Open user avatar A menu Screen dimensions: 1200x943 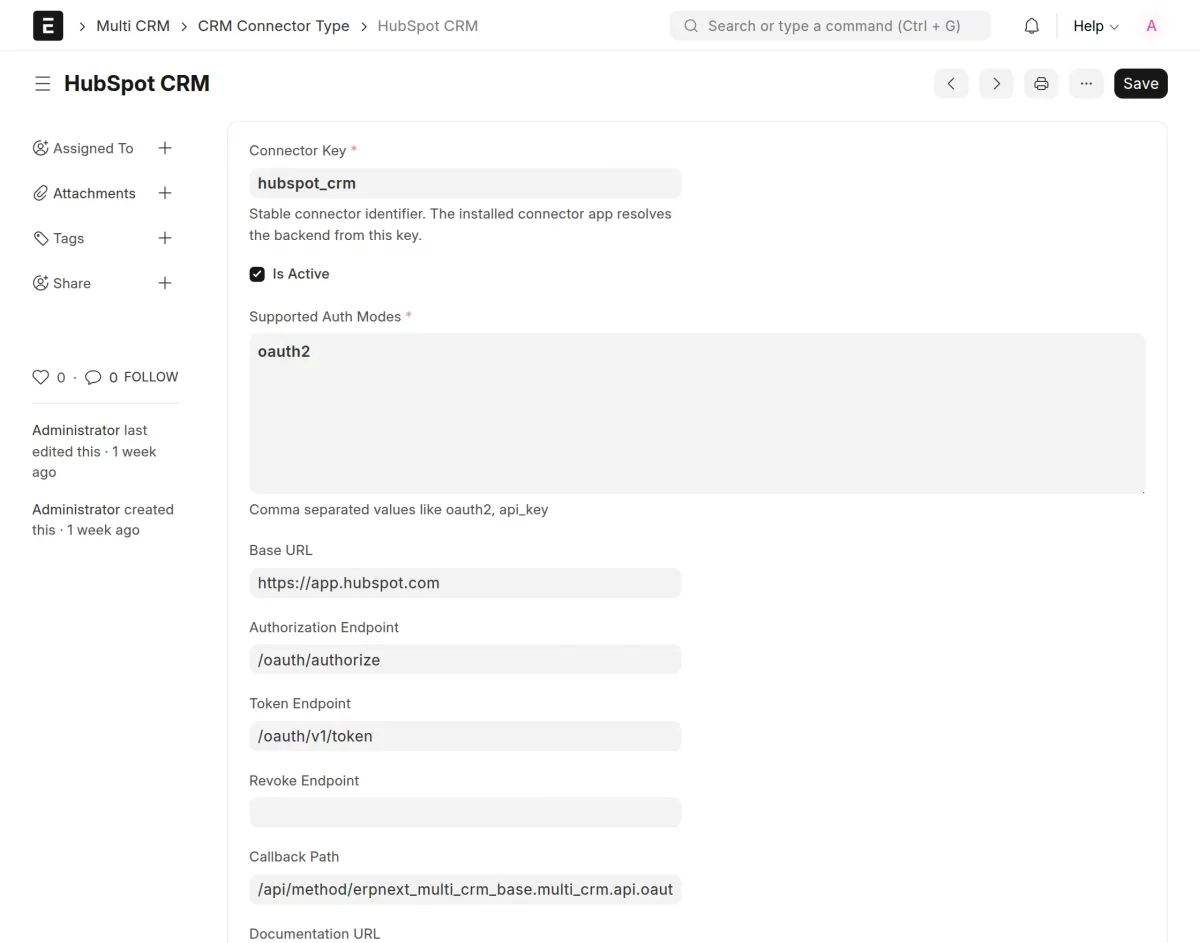pyautogui.click(x=1151, y=26)
